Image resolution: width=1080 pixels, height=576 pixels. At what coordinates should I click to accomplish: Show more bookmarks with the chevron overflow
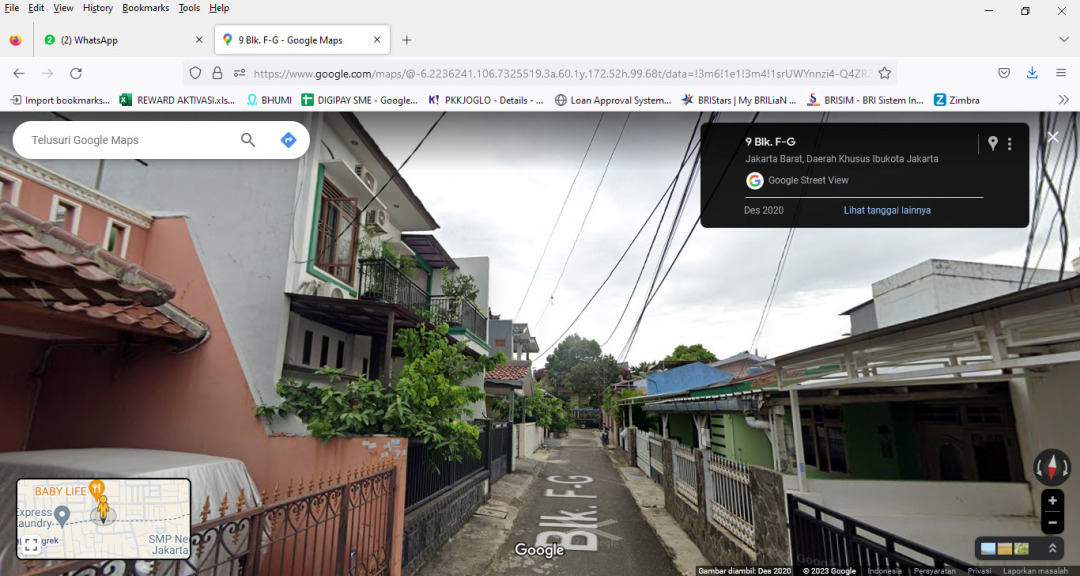pyautogui.click(x=1063, y=100)
